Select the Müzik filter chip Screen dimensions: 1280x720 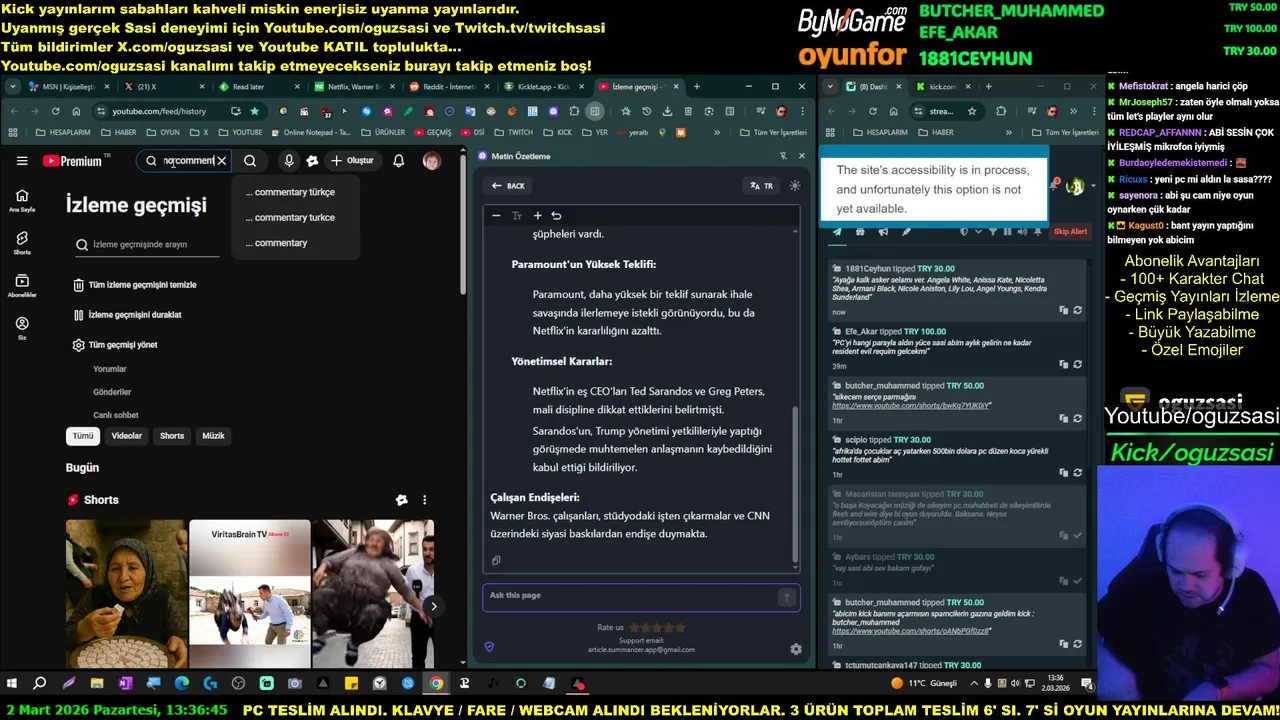[213, 436]
